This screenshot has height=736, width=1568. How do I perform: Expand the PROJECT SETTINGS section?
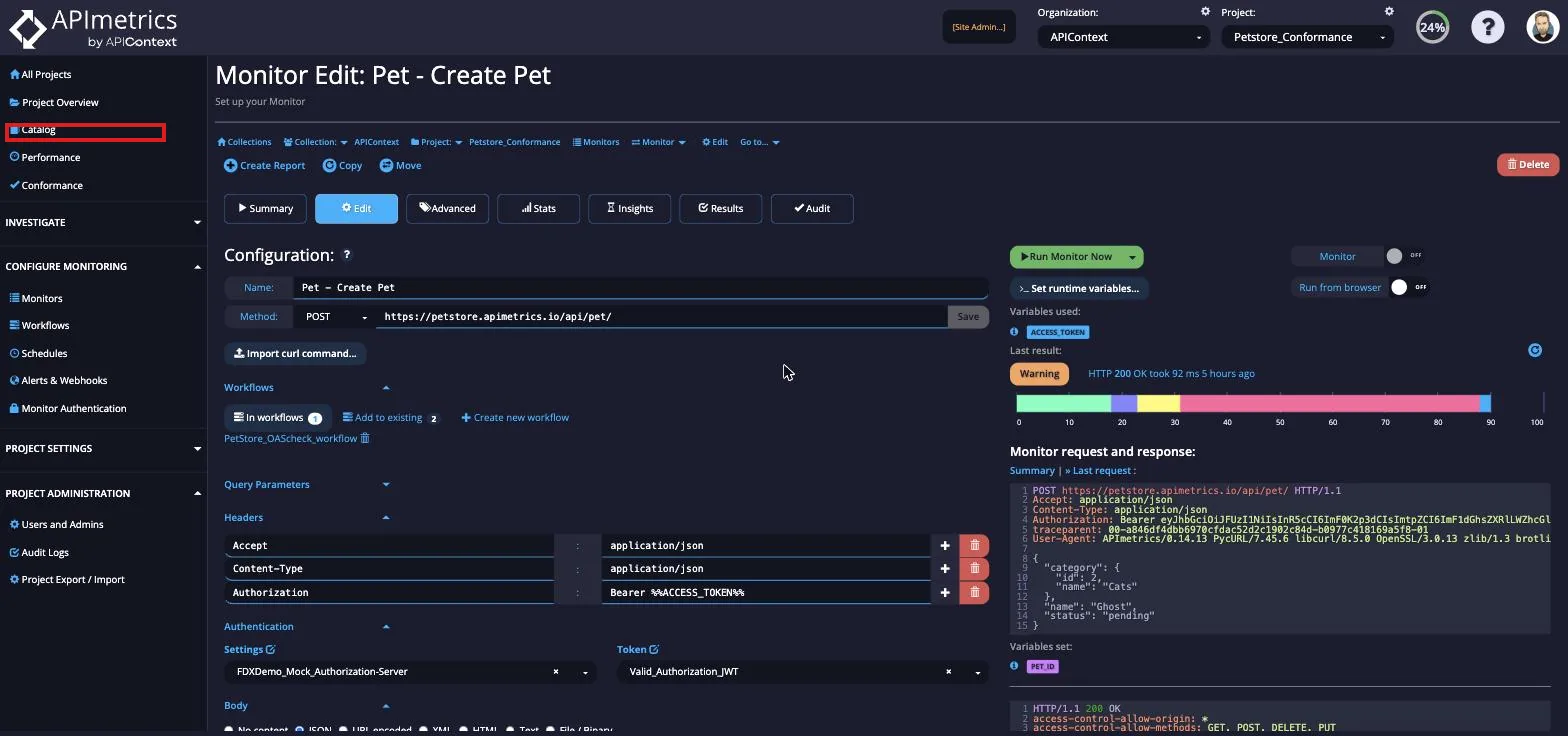pos(102,449)
